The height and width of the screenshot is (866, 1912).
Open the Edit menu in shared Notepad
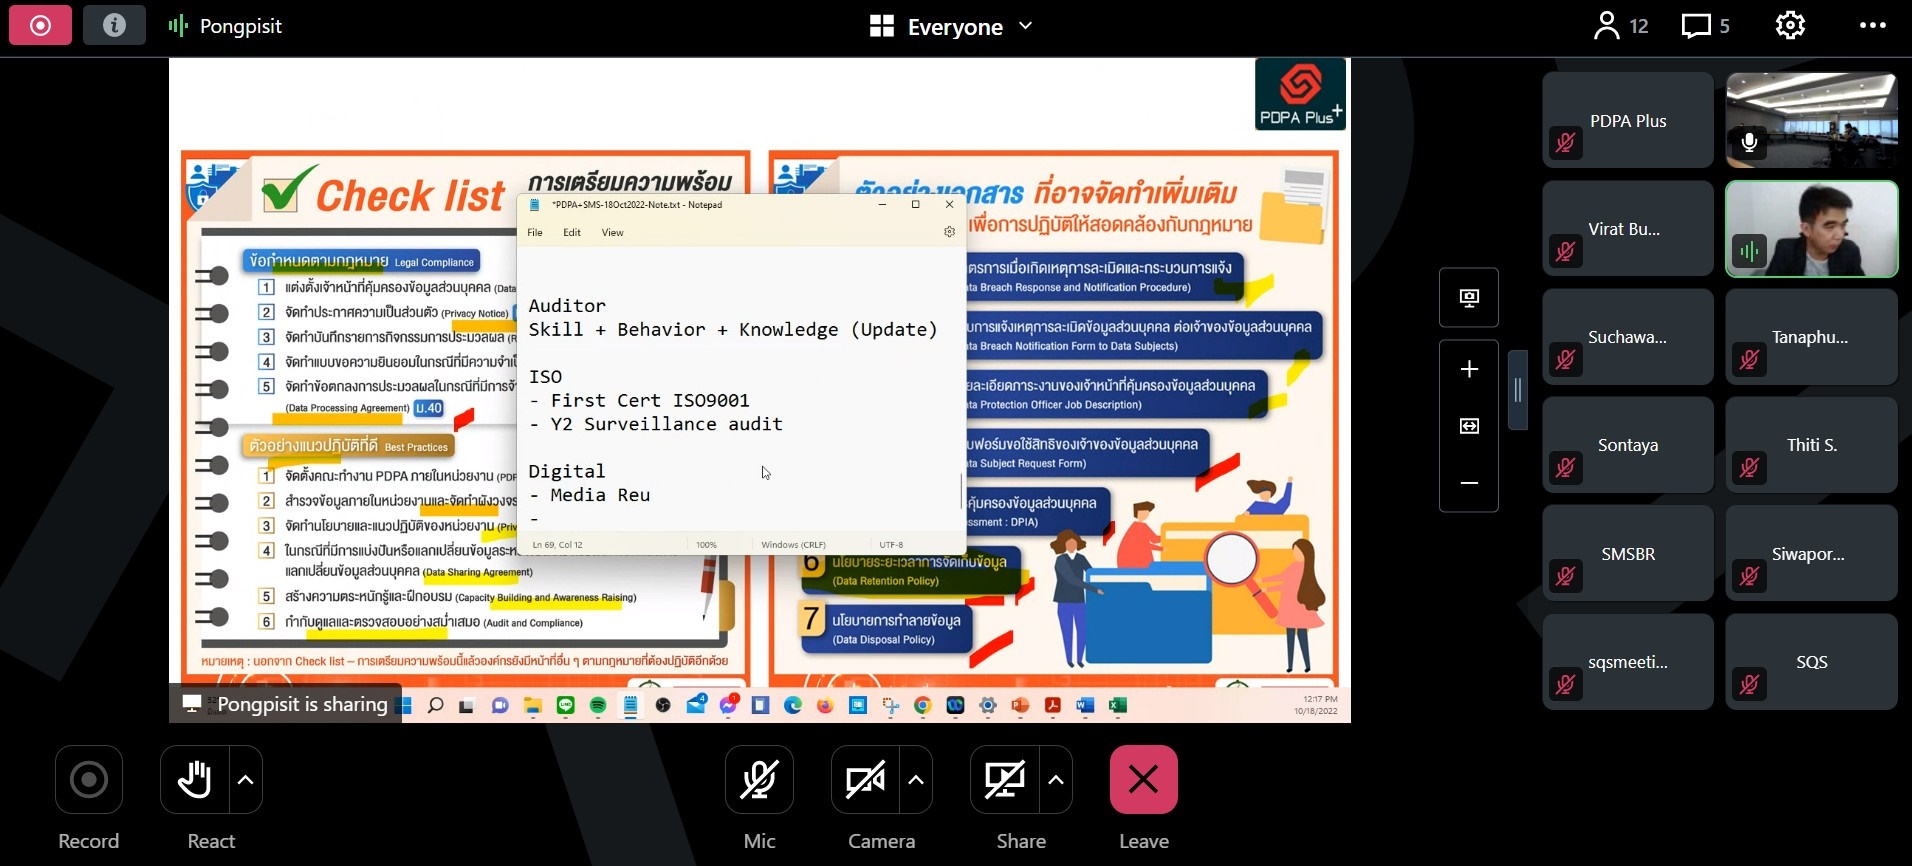click(x=572, y=232)
